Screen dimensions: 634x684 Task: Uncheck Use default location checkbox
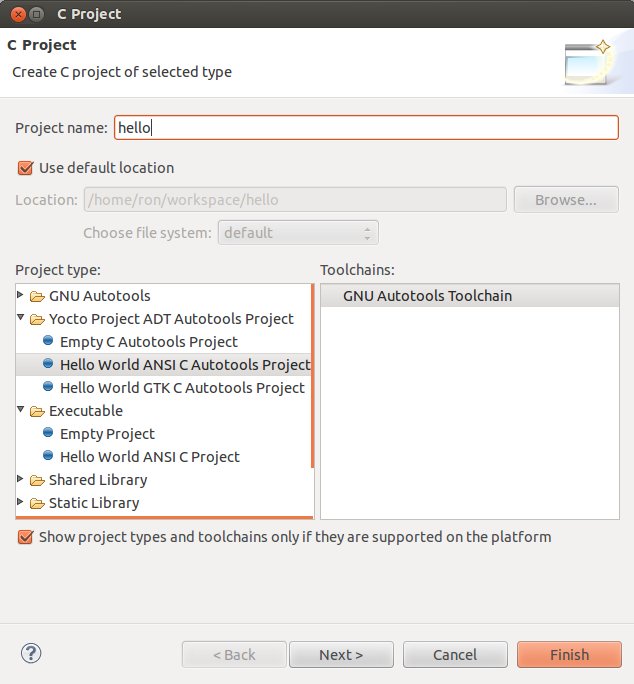point(26,168)
